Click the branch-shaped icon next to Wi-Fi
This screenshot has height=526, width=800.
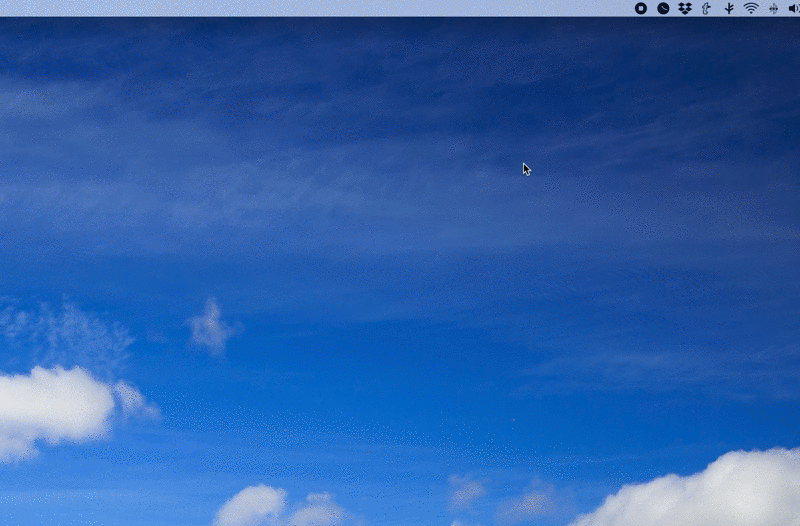point(729,8)
